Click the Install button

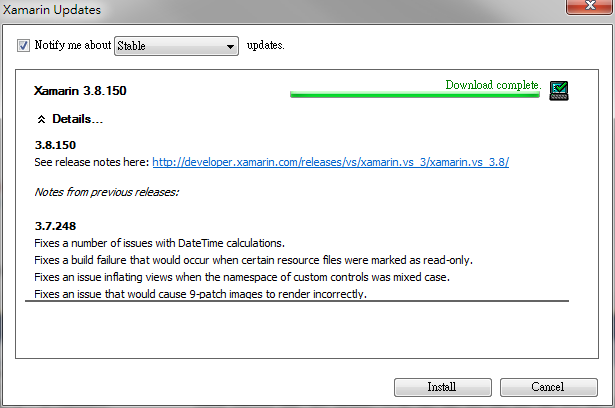click(442, 387)
